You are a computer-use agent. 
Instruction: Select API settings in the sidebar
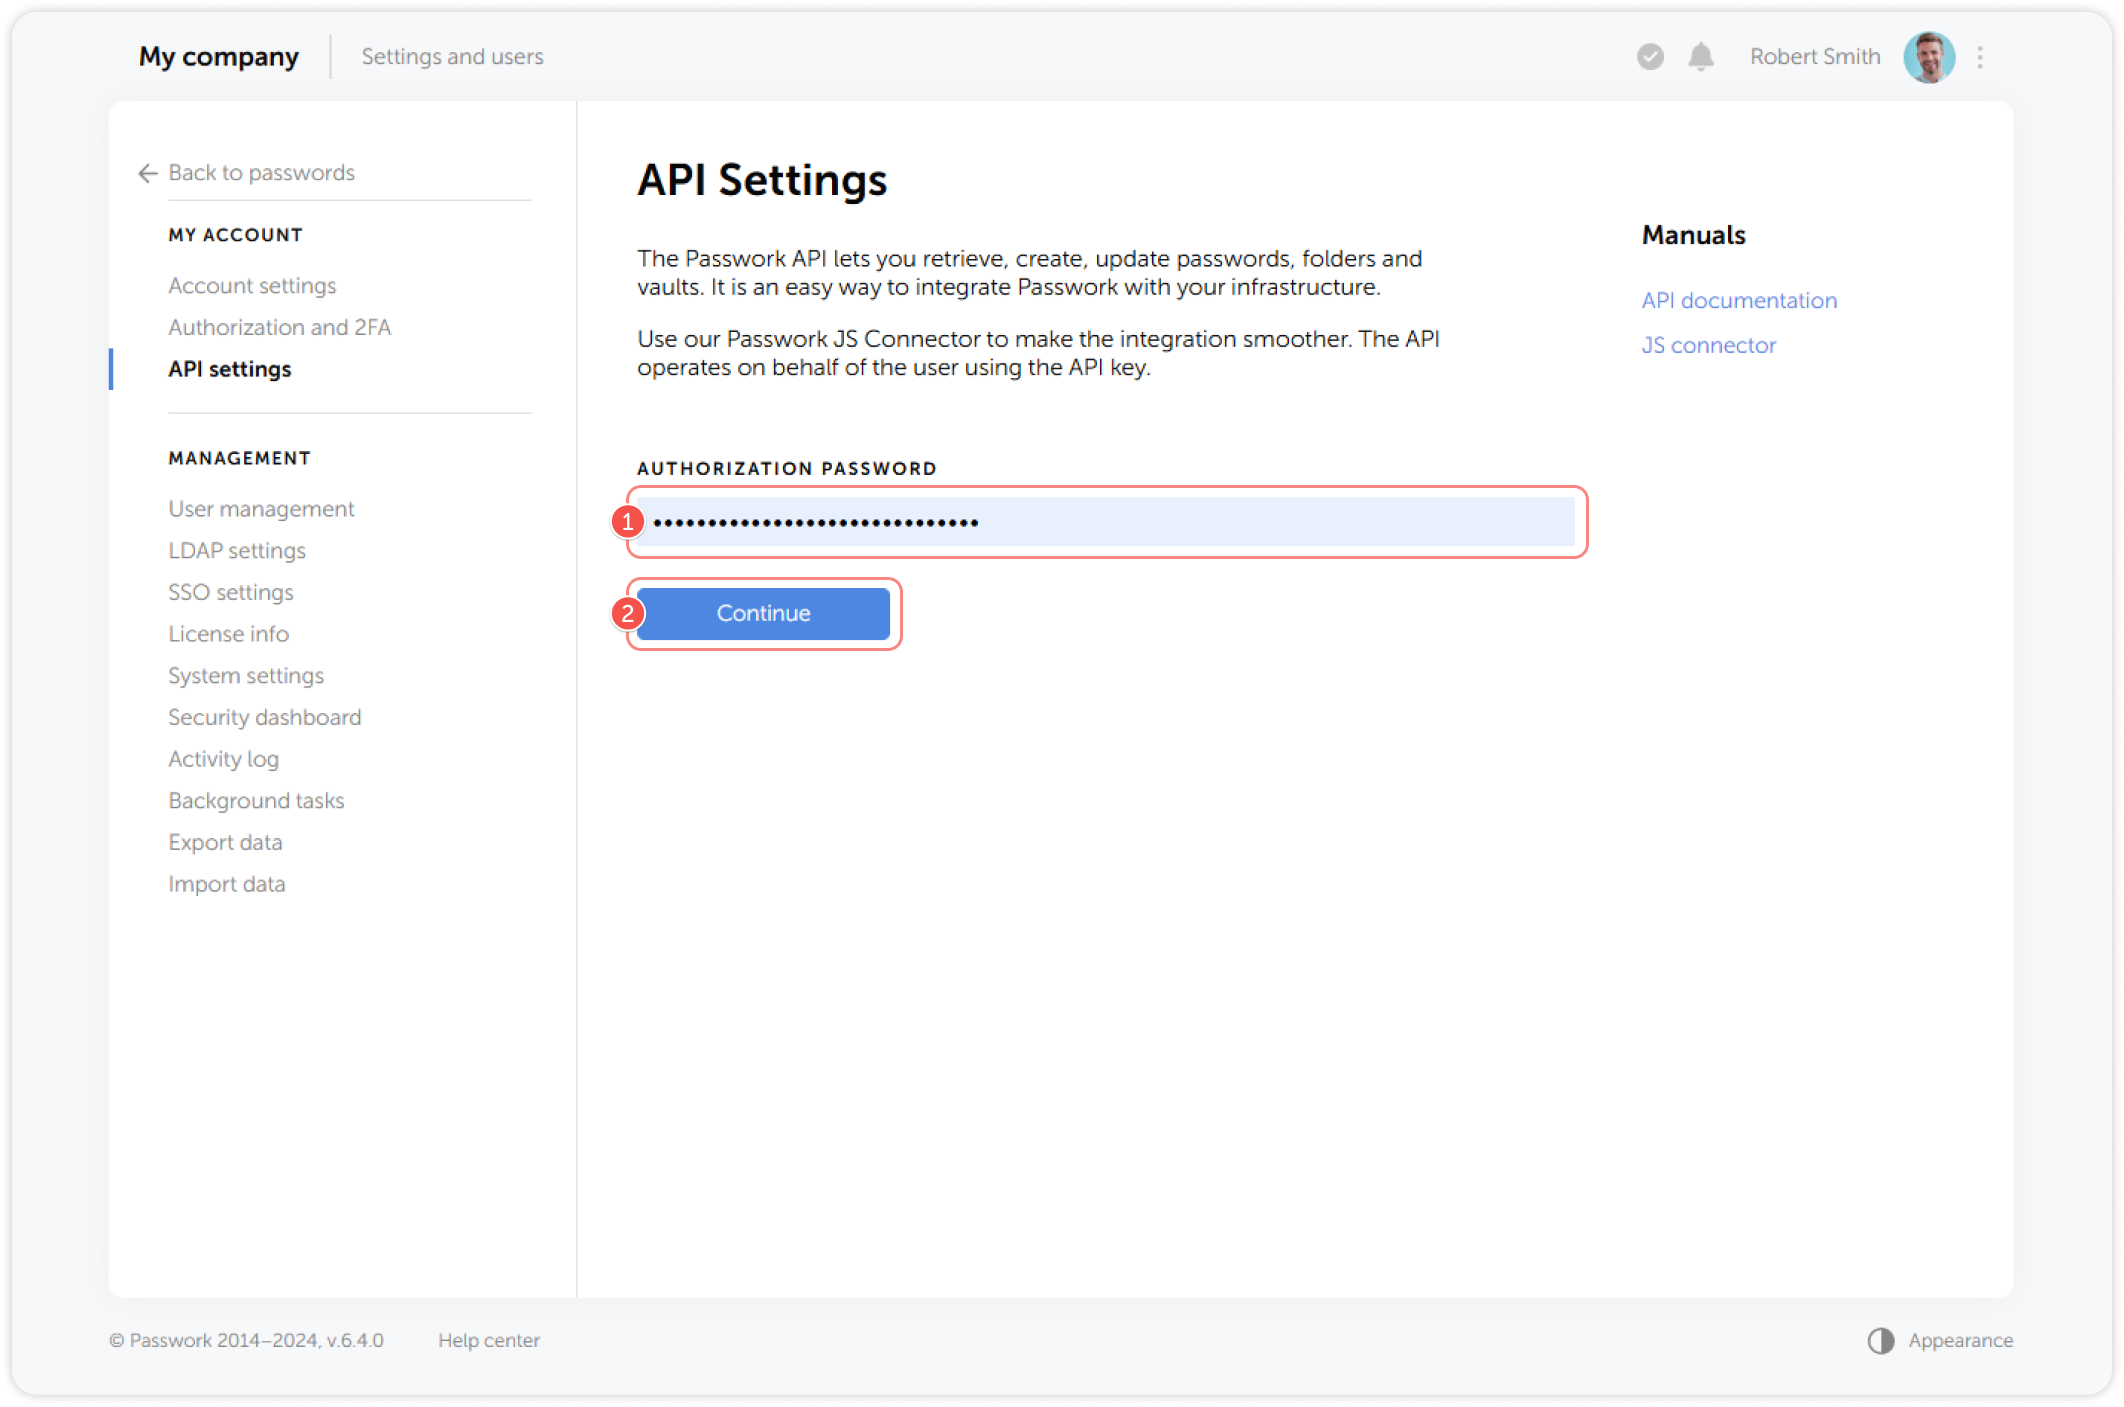coord(229,369)
